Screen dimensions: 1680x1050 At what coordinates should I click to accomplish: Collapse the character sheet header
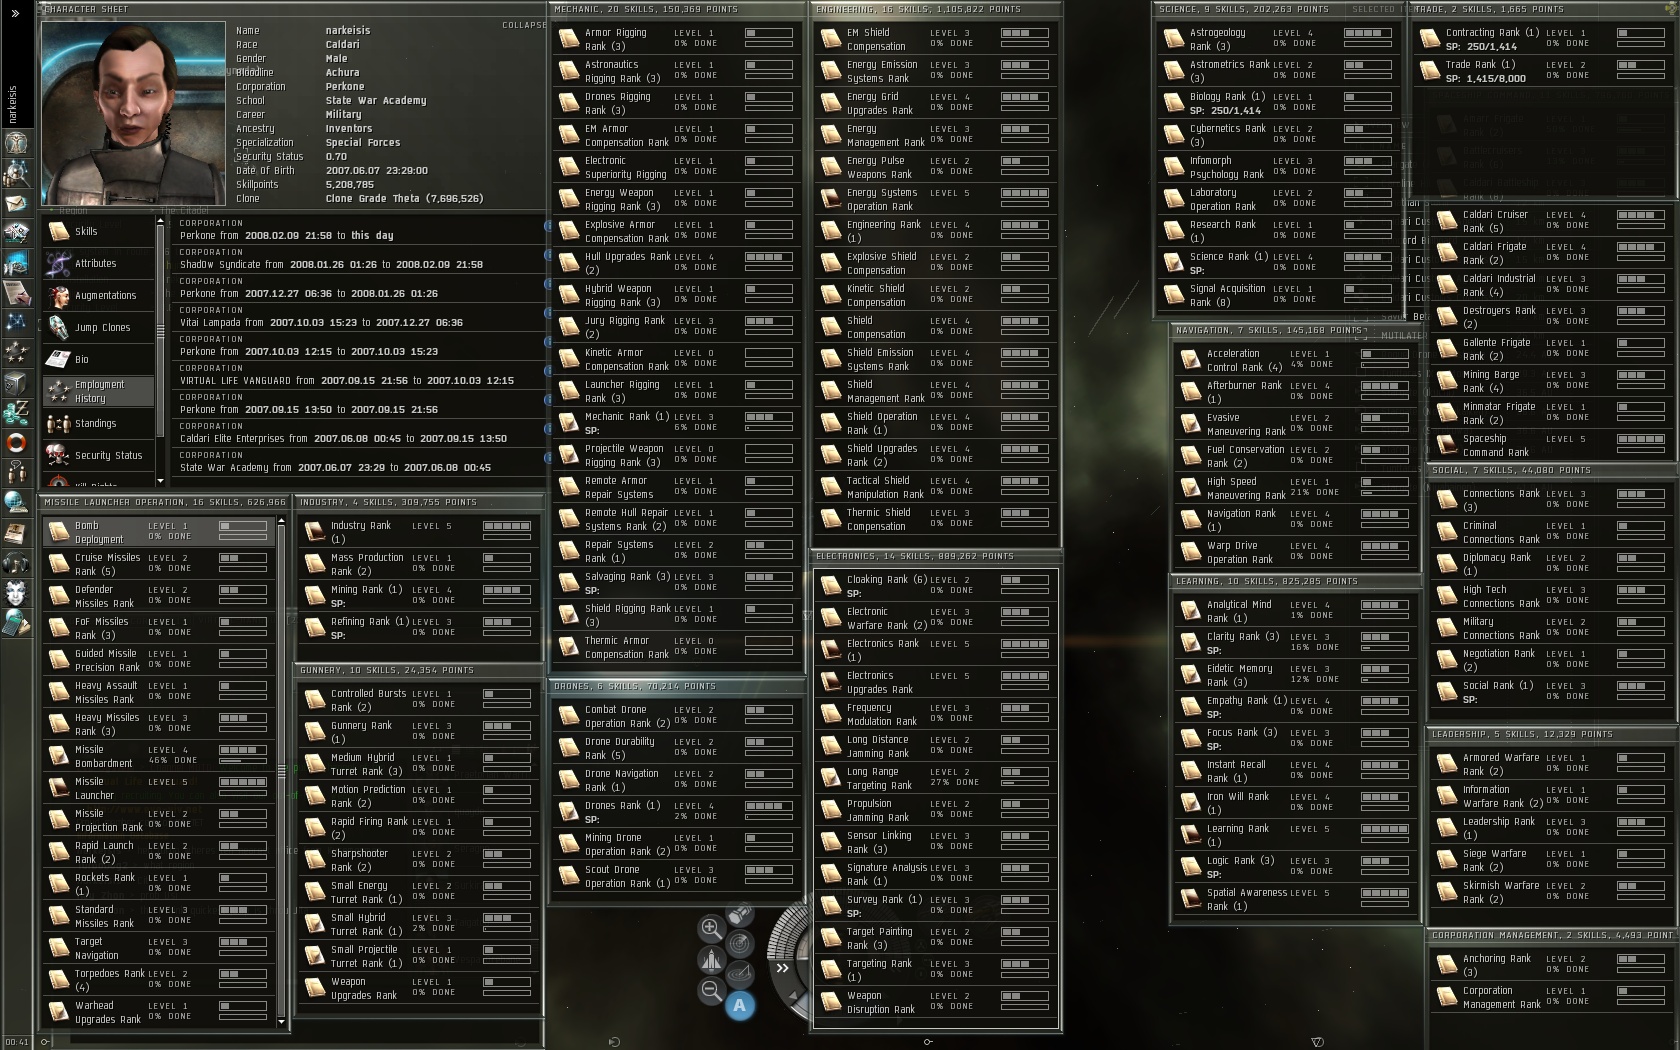coord(523,25)
